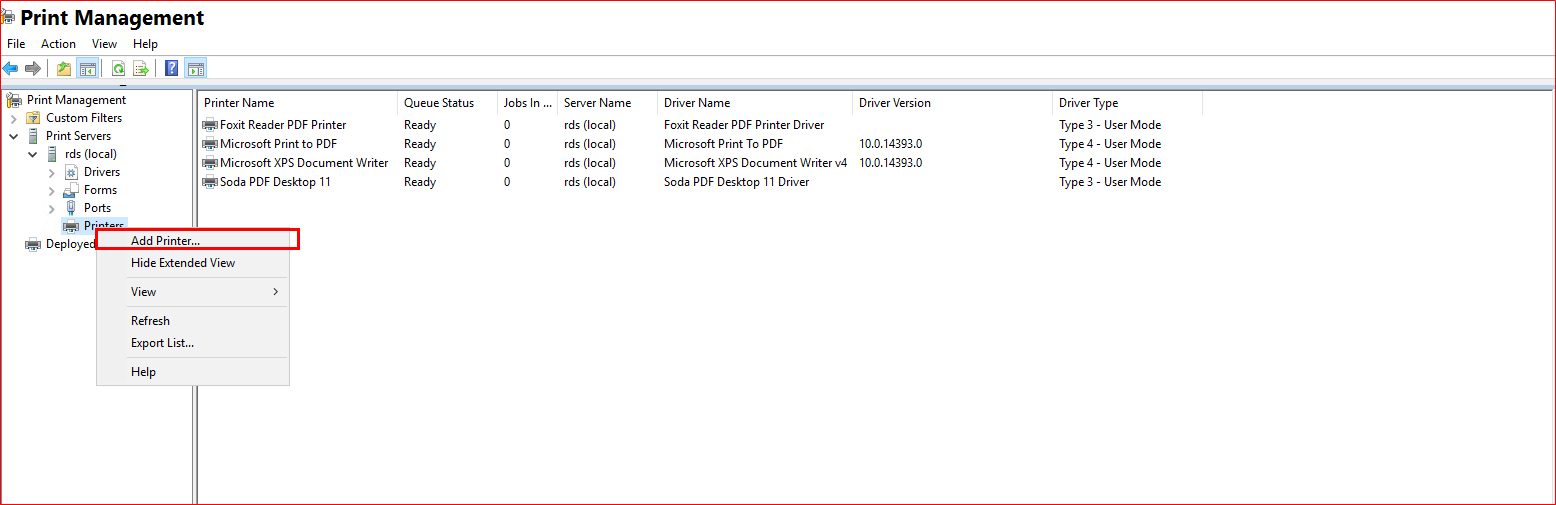Click the Up one level folder icon

(x=64, y=68)
